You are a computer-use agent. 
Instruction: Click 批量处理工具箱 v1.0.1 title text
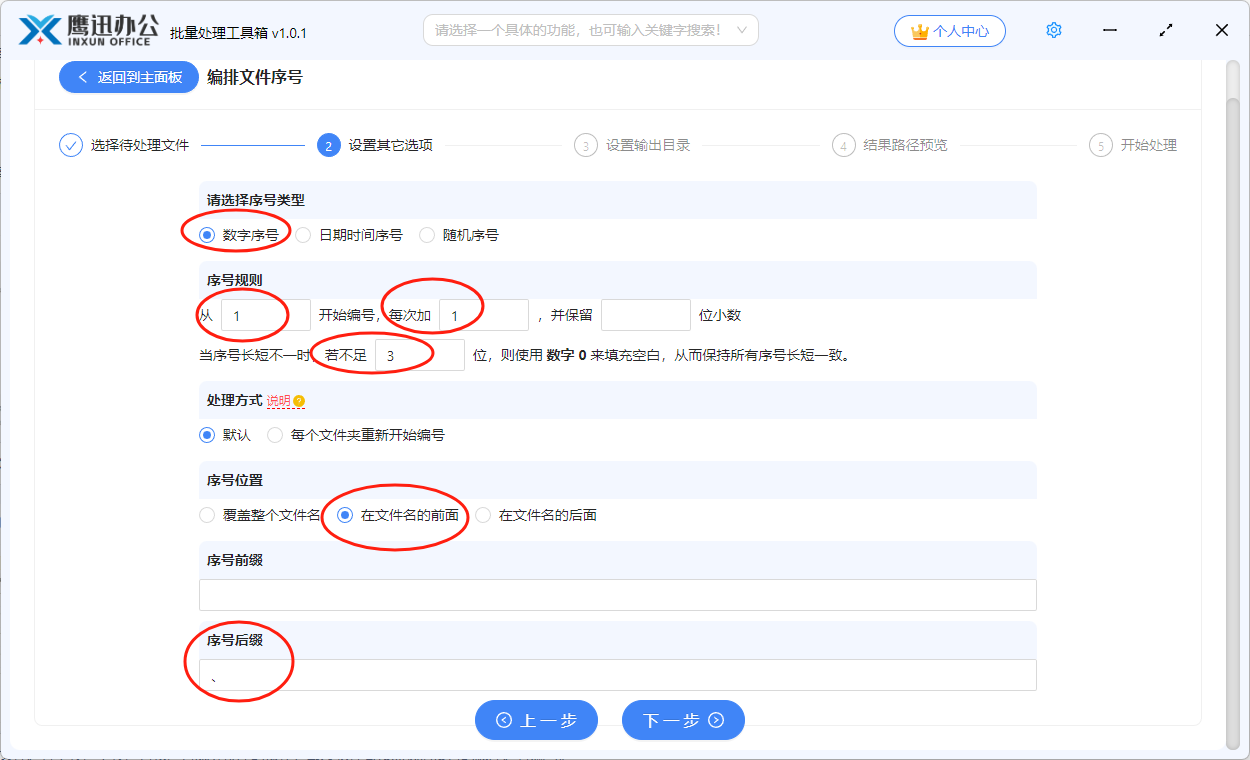239,33
